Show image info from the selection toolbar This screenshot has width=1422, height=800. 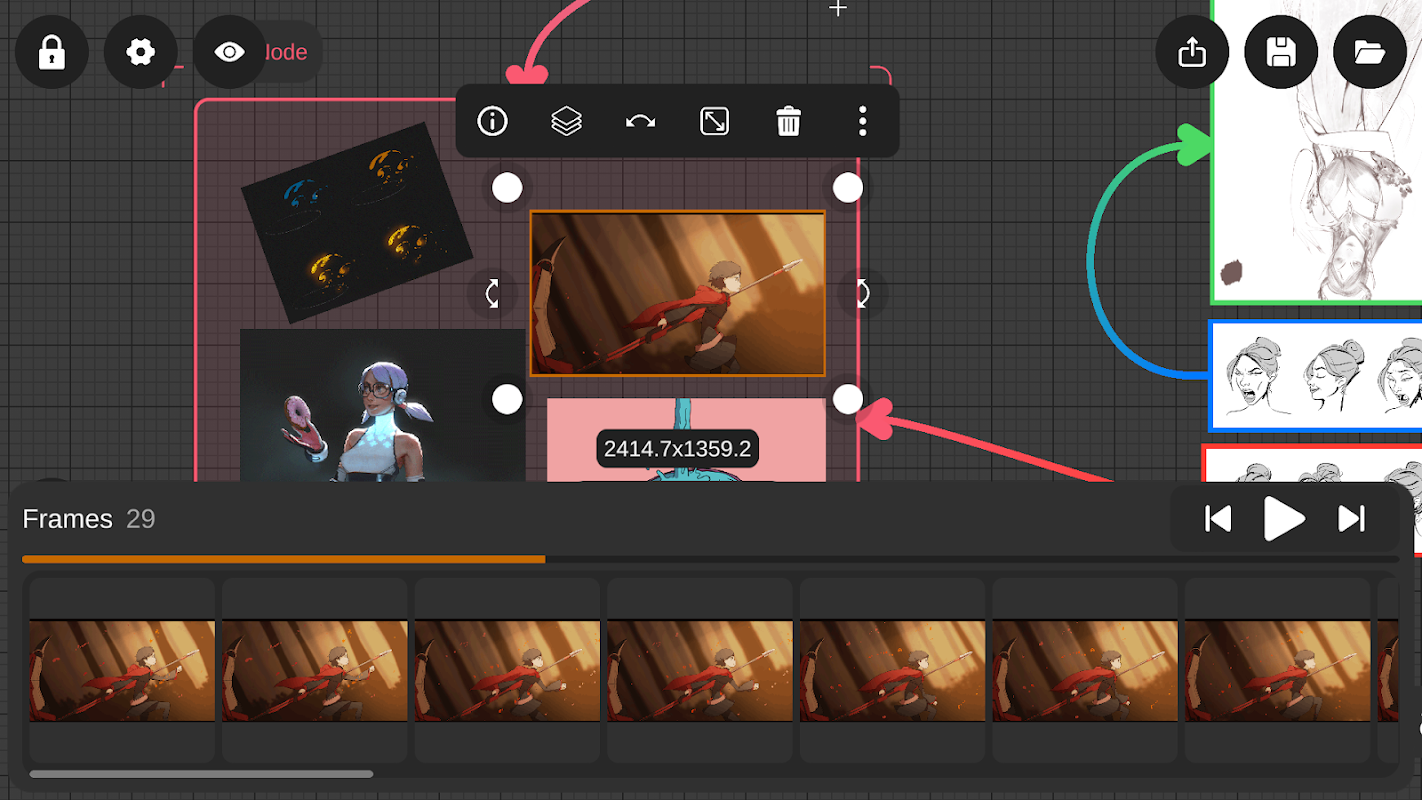coord(493,121)
